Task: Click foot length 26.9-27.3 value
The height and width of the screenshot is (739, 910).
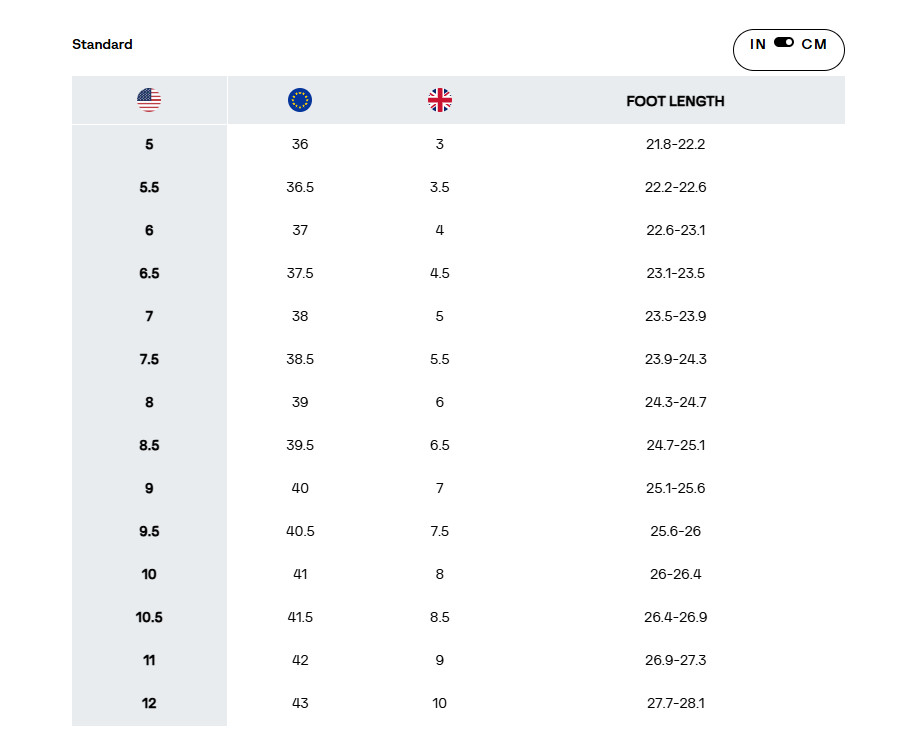Action: (675, 660)
